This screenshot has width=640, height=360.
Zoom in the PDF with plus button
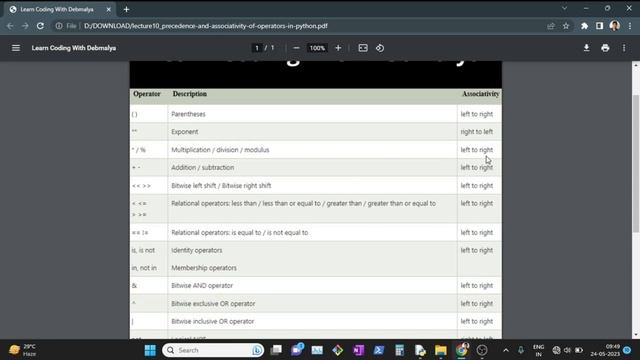coord(338,48)
